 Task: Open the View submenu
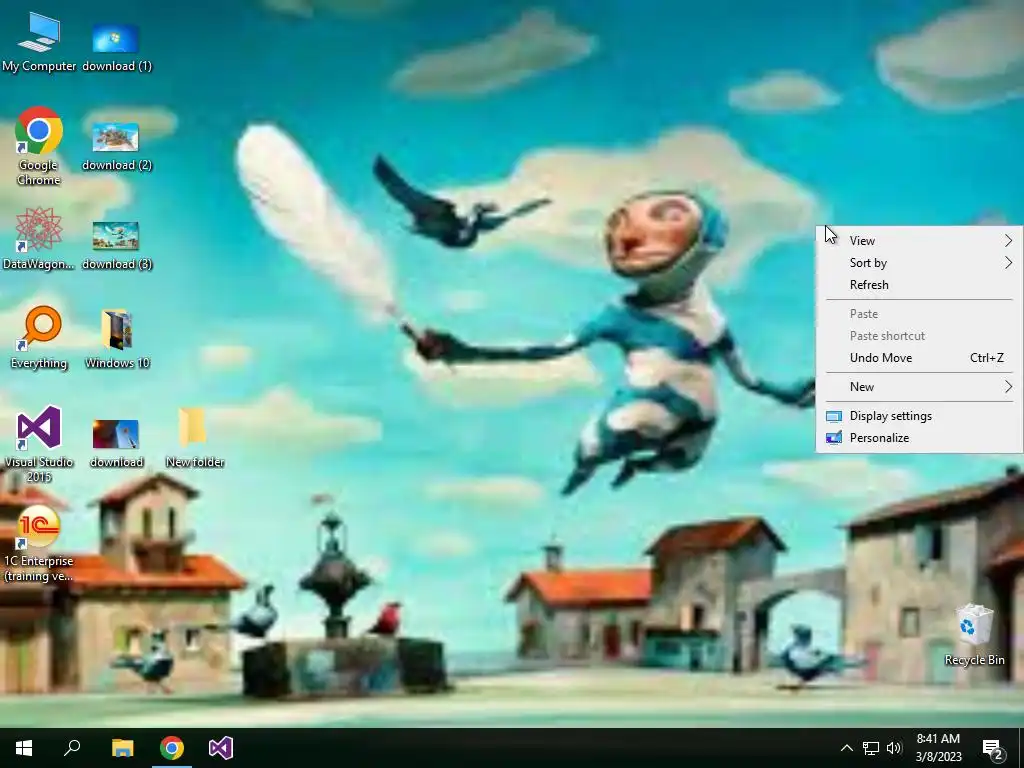(920, 241)
